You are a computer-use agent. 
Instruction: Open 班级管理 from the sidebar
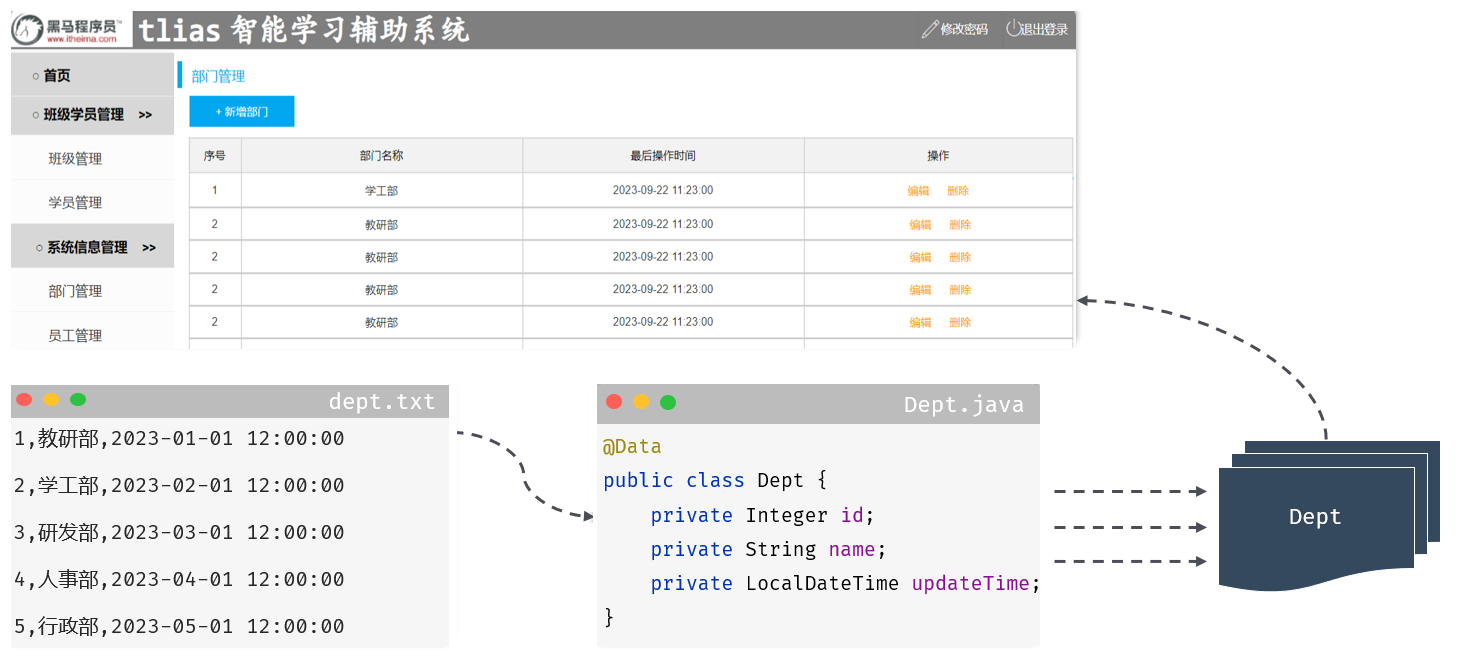coord(75,159)
